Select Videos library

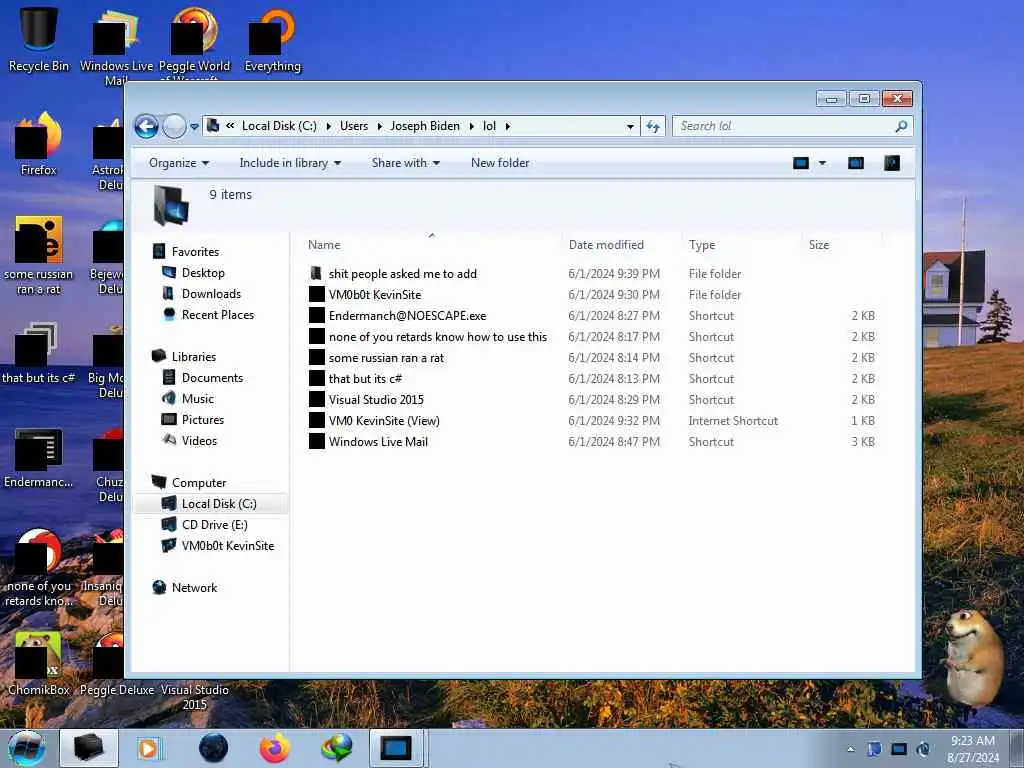coord(199,440)
